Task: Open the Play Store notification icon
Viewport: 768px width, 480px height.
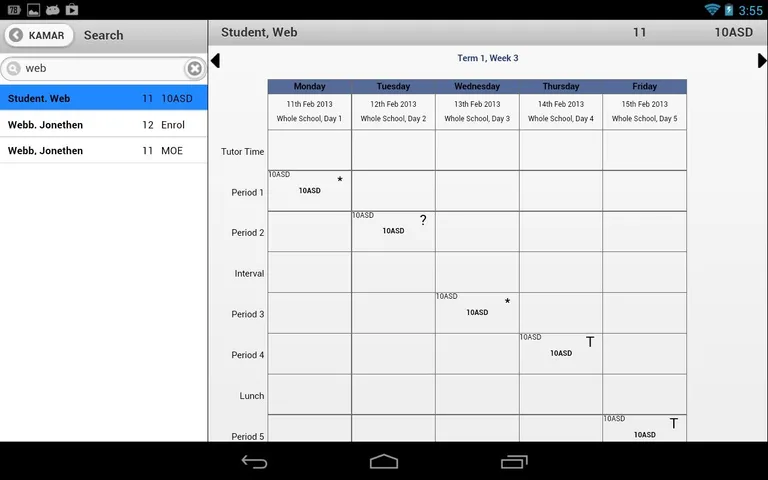Action: click(x=72, y=9)
